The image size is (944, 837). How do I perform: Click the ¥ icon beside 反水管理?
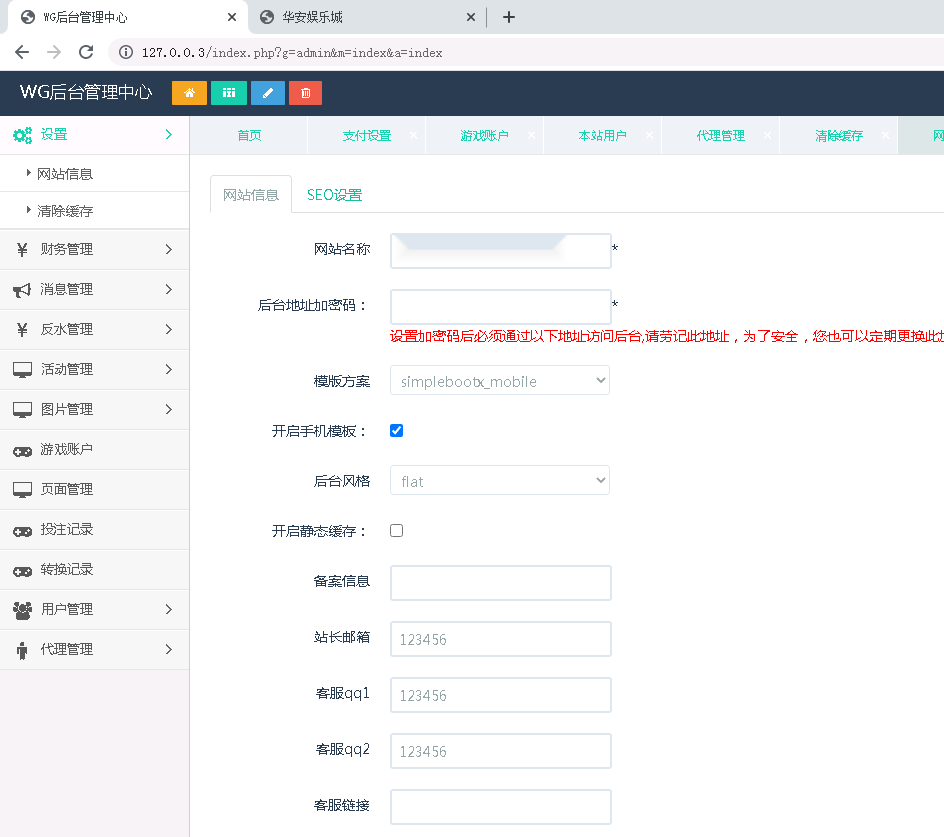click(22, 329)
